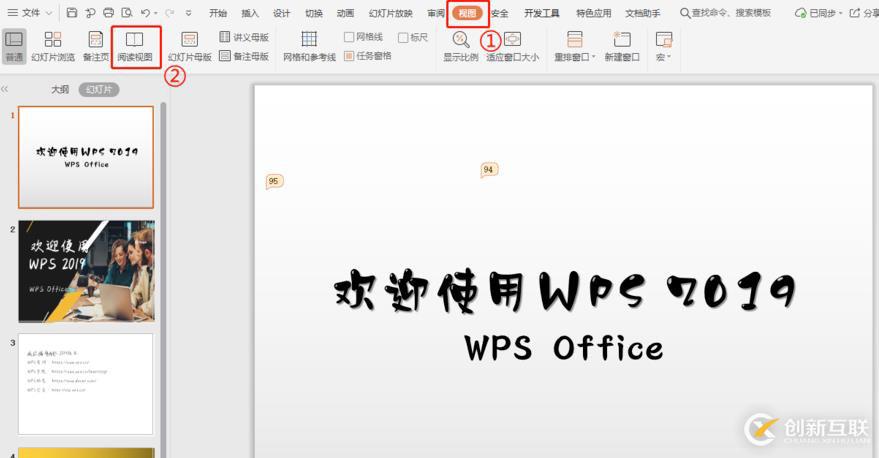
Task: Switch to the 特色应用 ribbon tab
Action: tap(594, 13)
